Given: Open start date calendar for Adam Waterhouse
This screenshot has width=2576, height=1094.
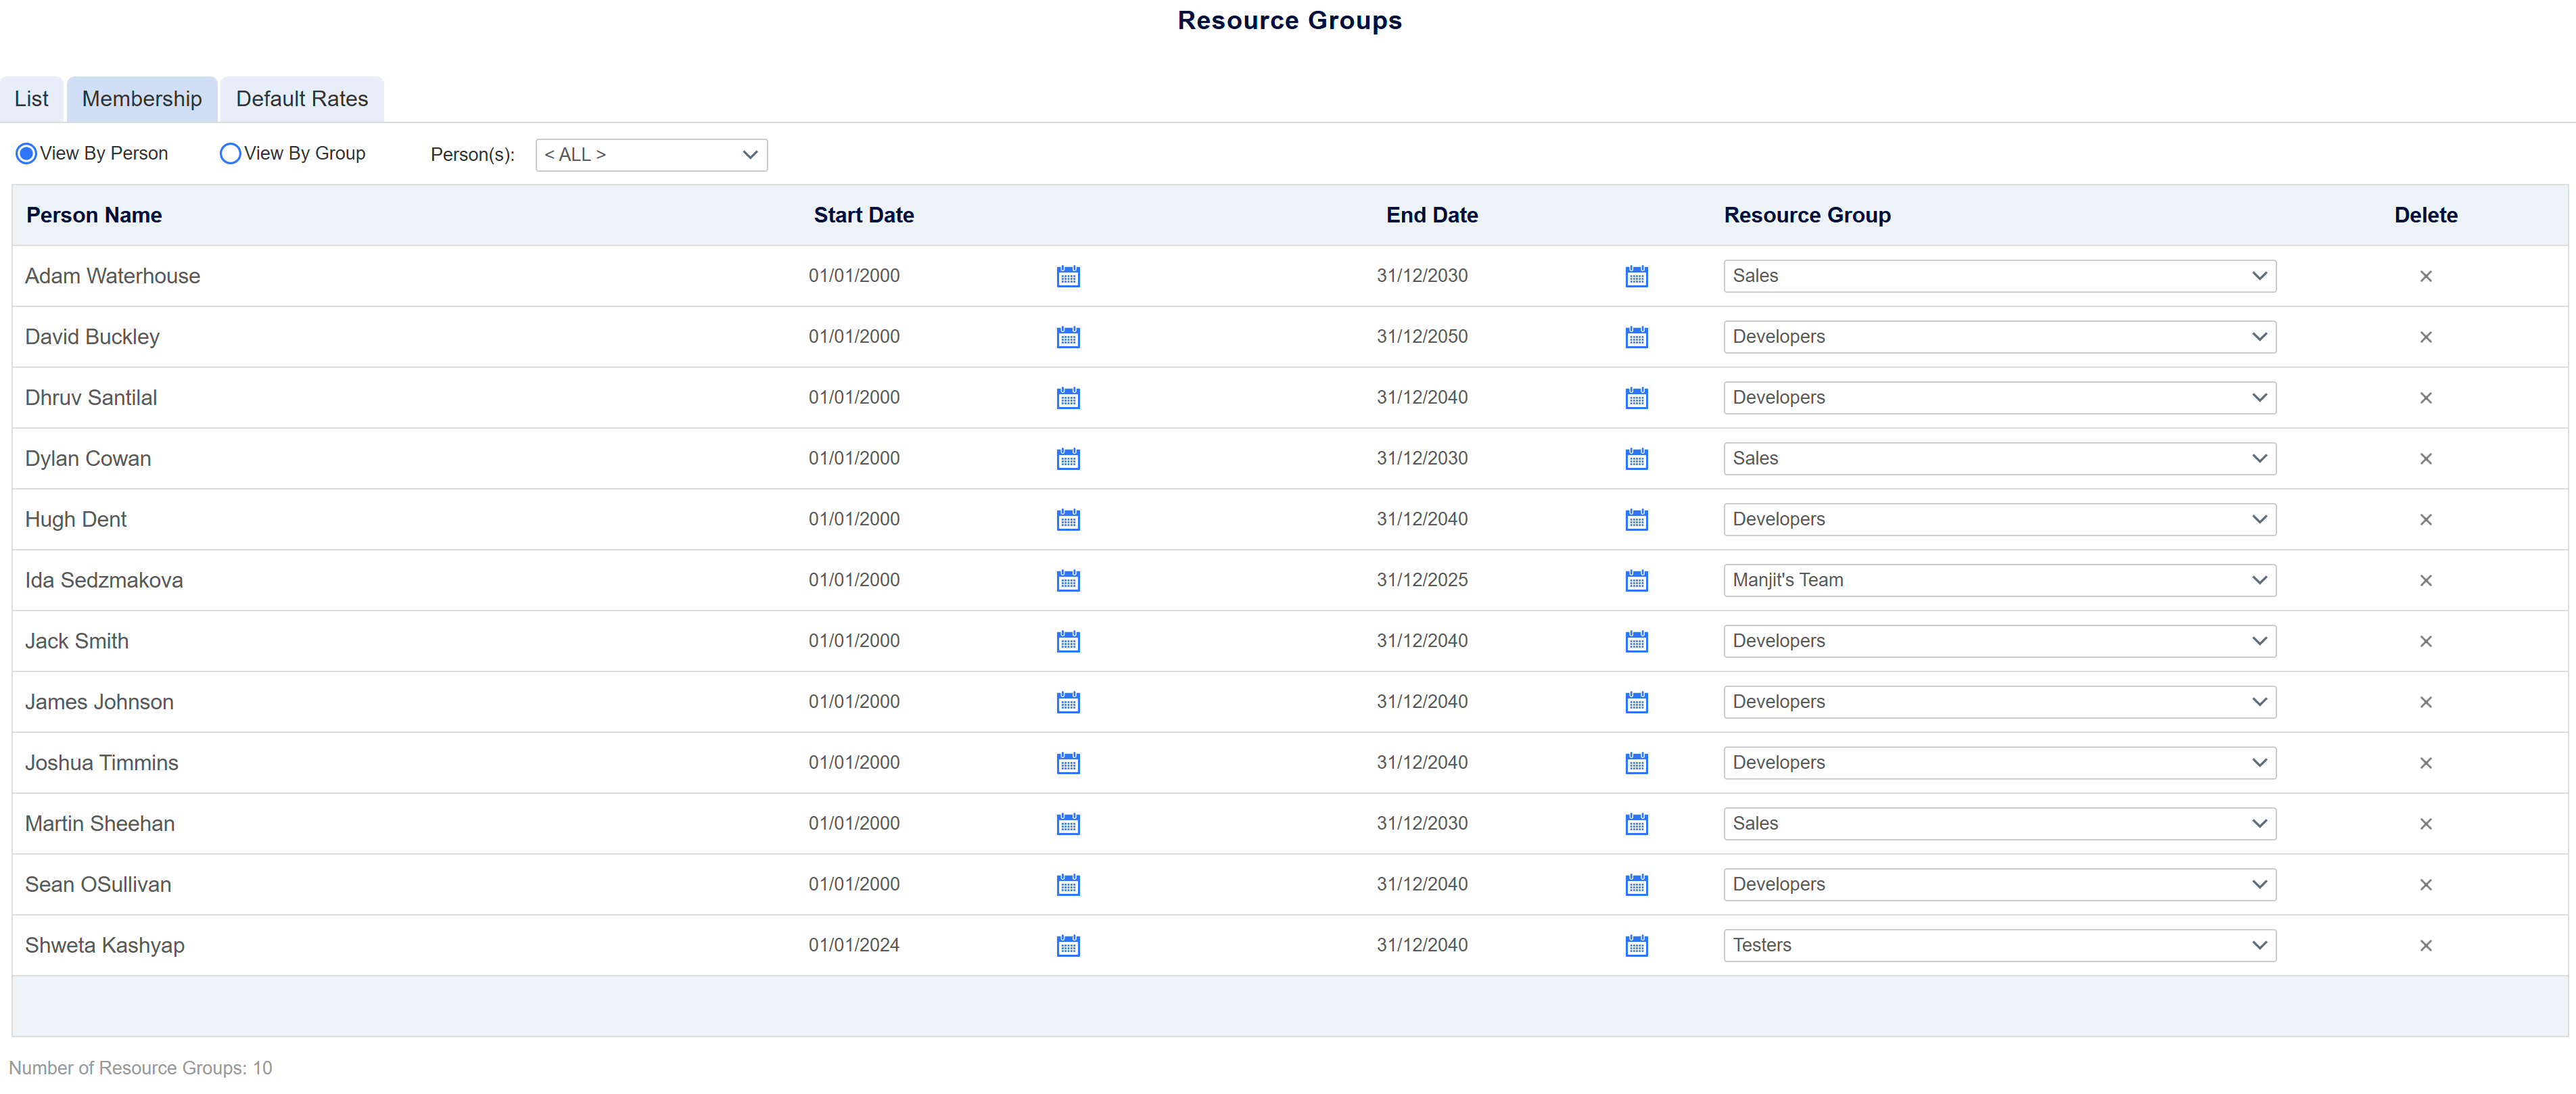Looking at the screenshot, I should 1068,276.
